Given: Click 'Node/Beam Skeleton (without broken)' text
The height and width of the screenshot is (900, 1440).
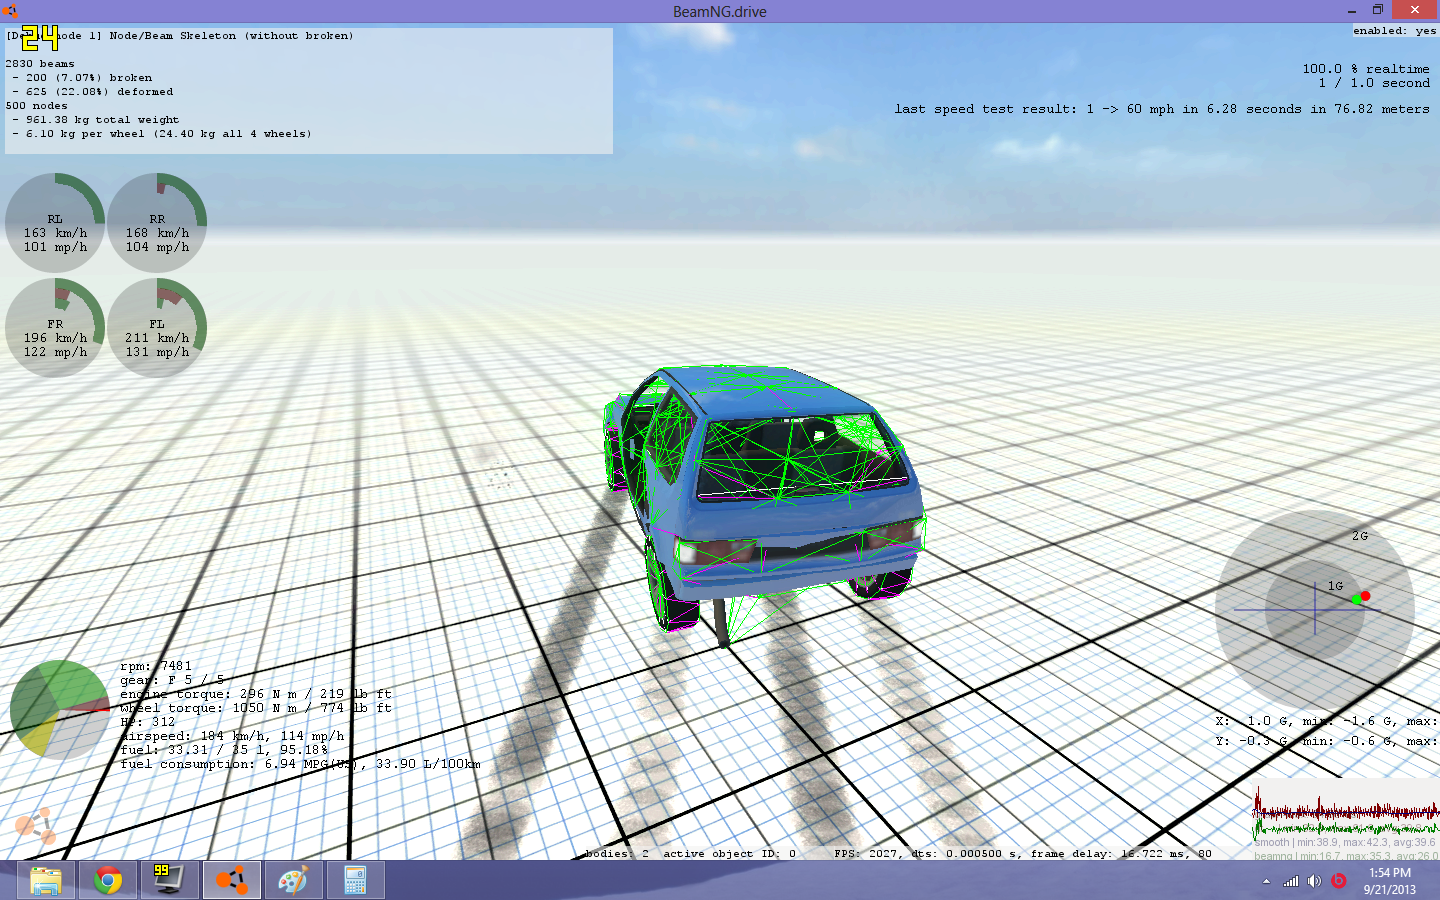Looking at the screenshot, I should [231, 36].
